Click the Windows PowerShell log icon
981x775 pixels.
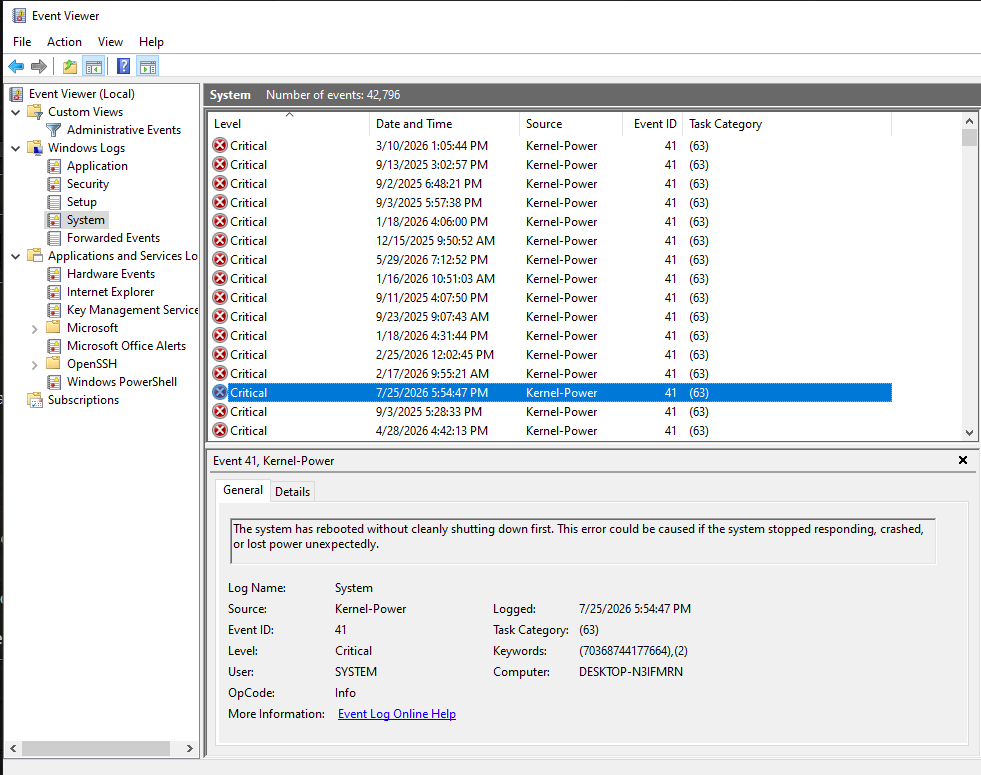pyautogui.click(x=54, y=382)
